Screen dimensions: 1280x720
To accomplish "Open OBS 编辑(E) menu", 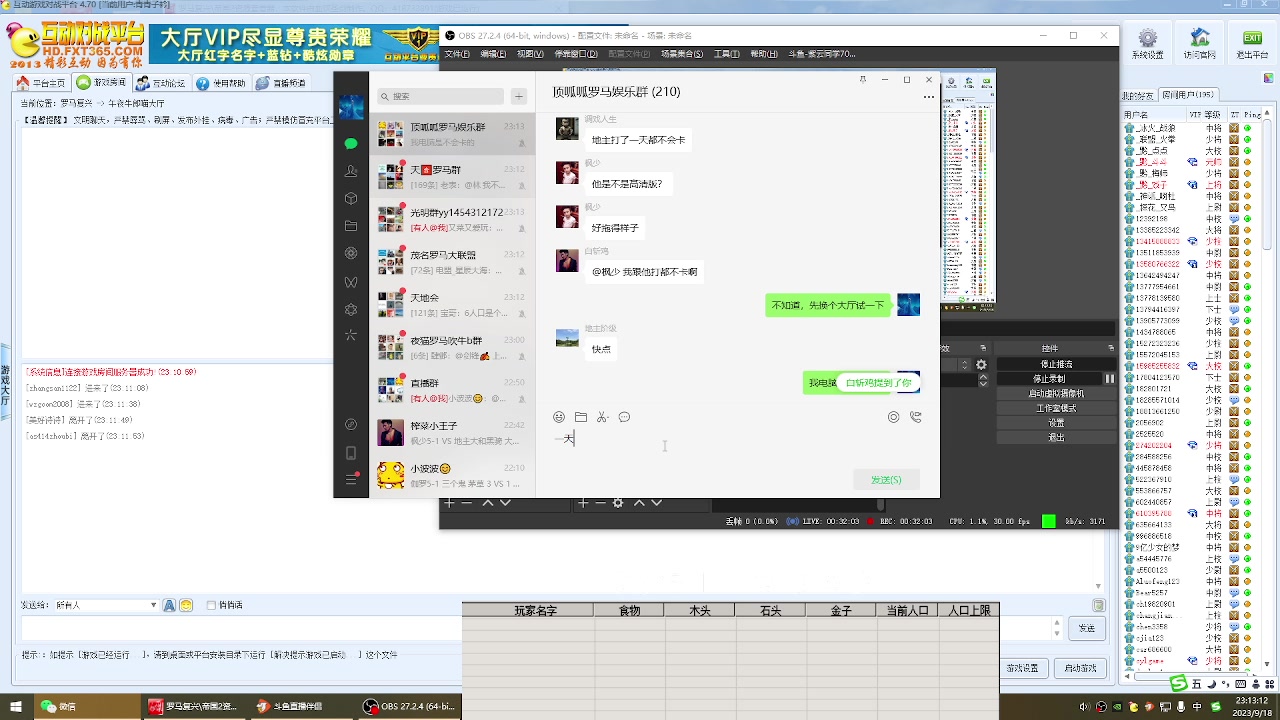I will click(x=493, y=54).
